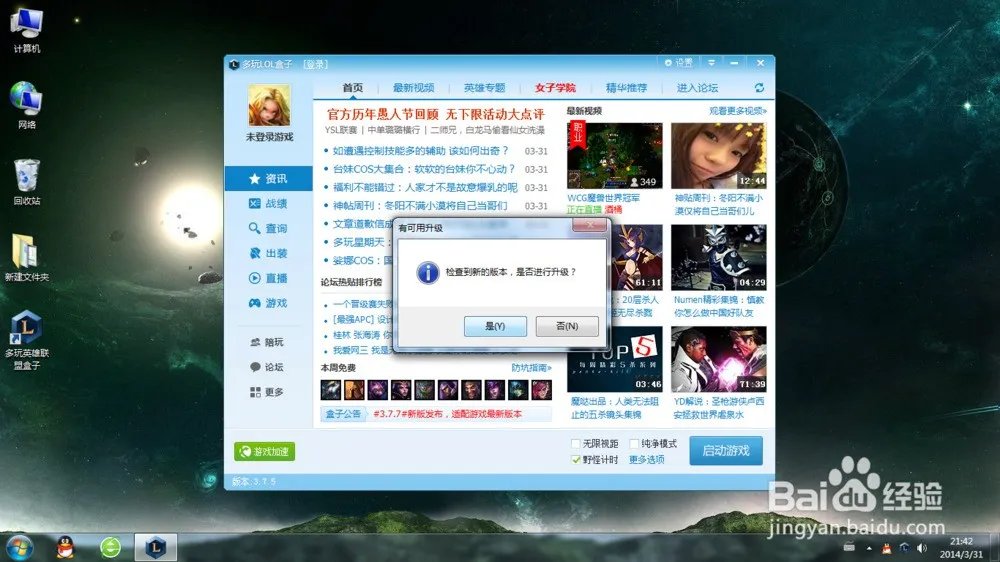Open the 12:44 video thumbnail

[x=719, y=156]
